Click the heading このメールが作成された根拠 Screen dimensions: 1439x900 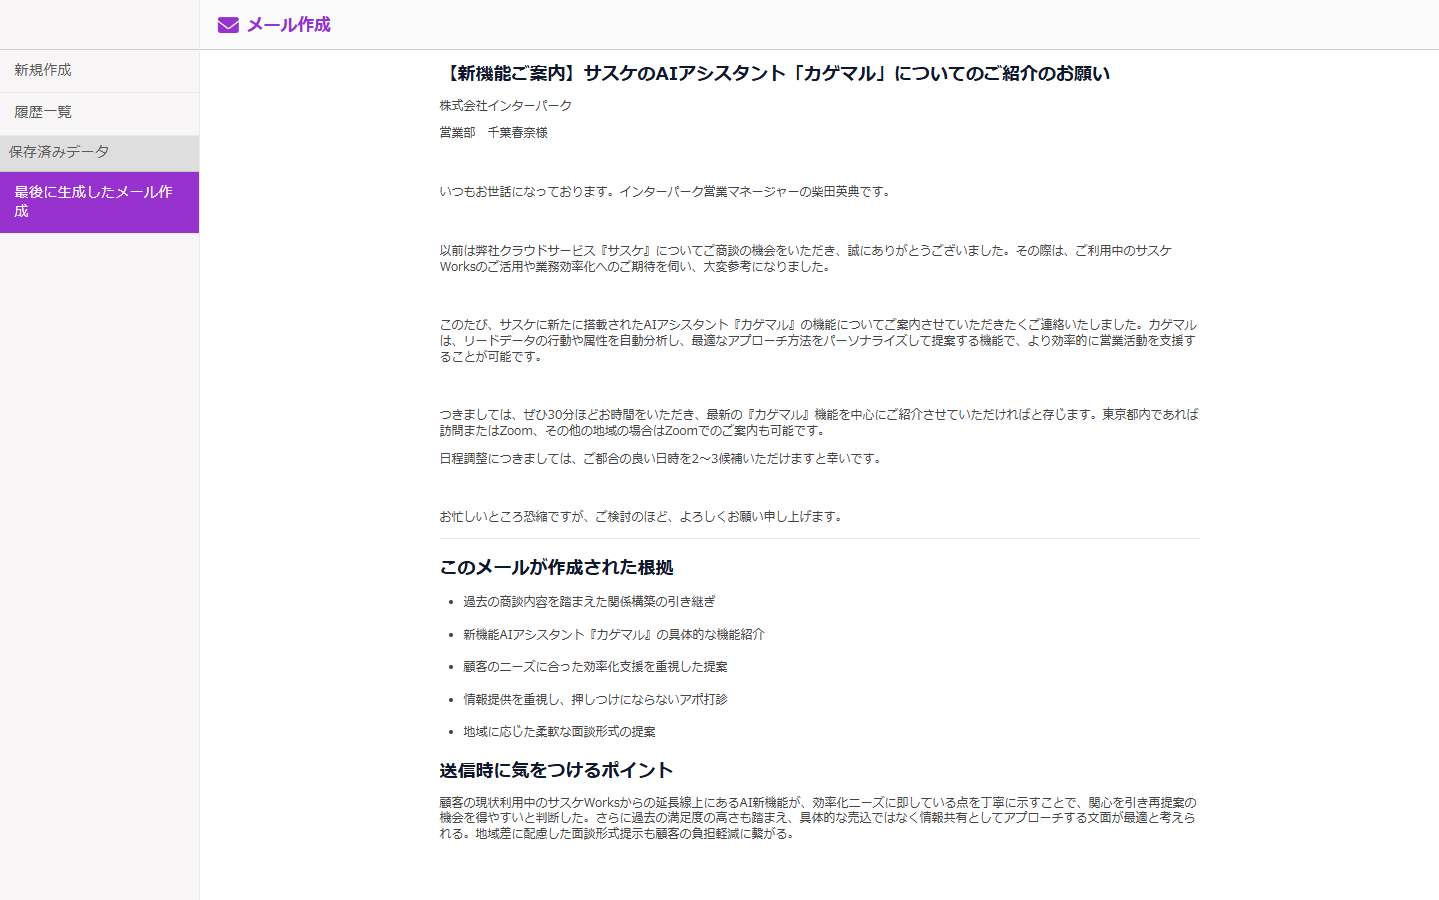coord(556,567)
